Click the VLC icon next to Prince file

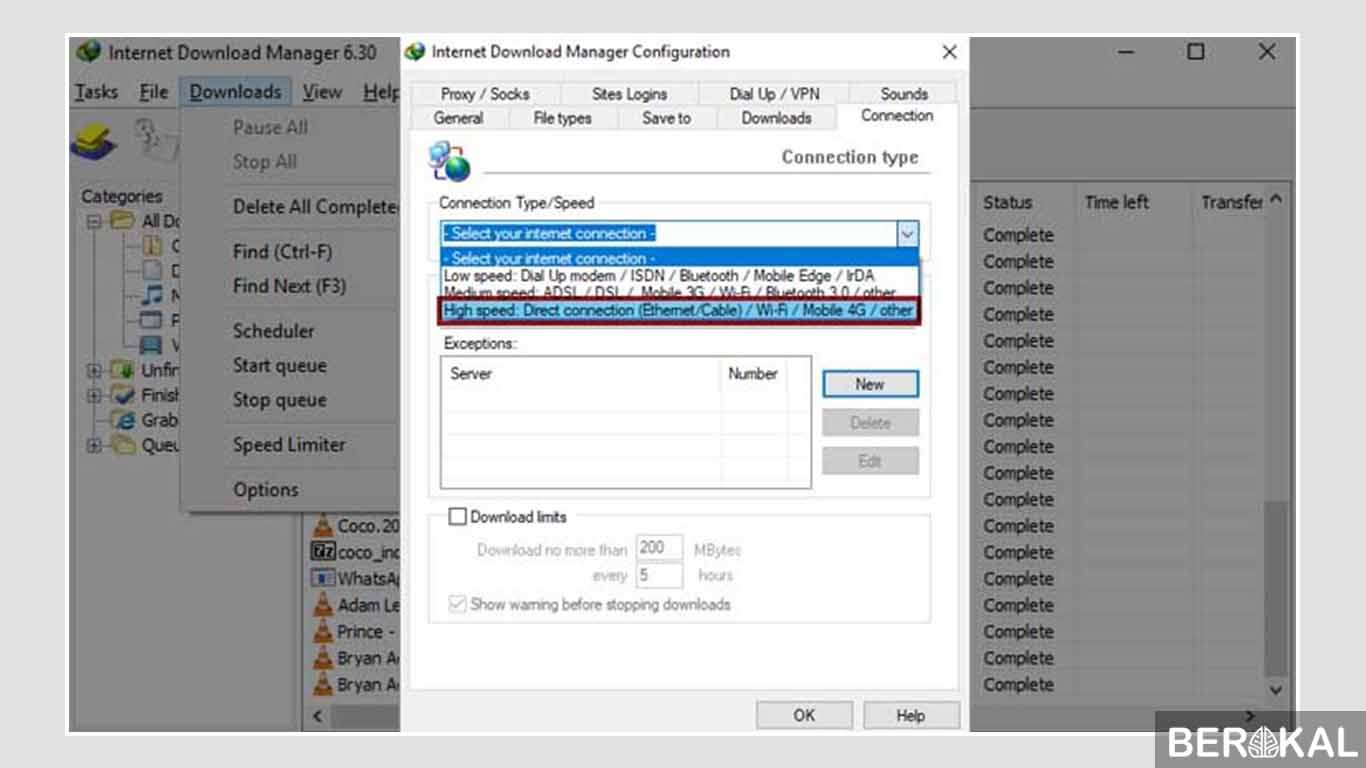(322, 631)
